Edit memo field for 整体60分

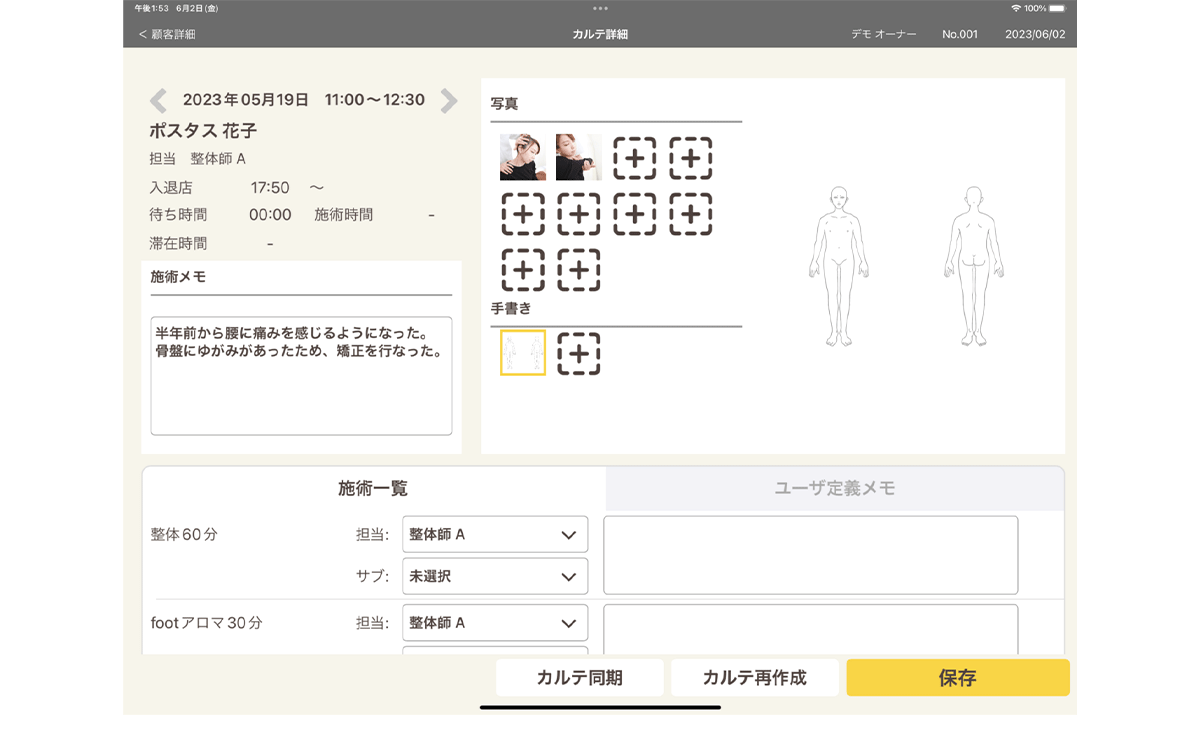(811, 555)
